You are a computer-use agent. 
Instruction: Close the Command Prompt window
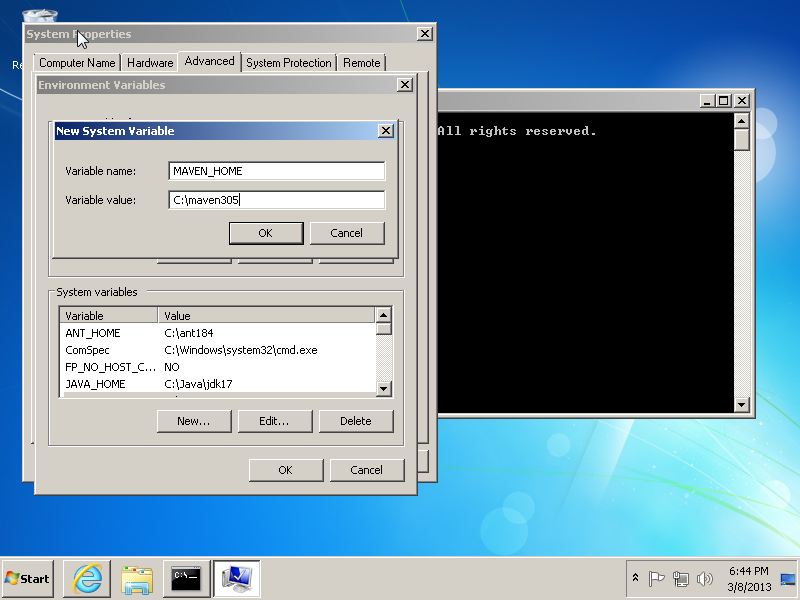coord(742,101)
